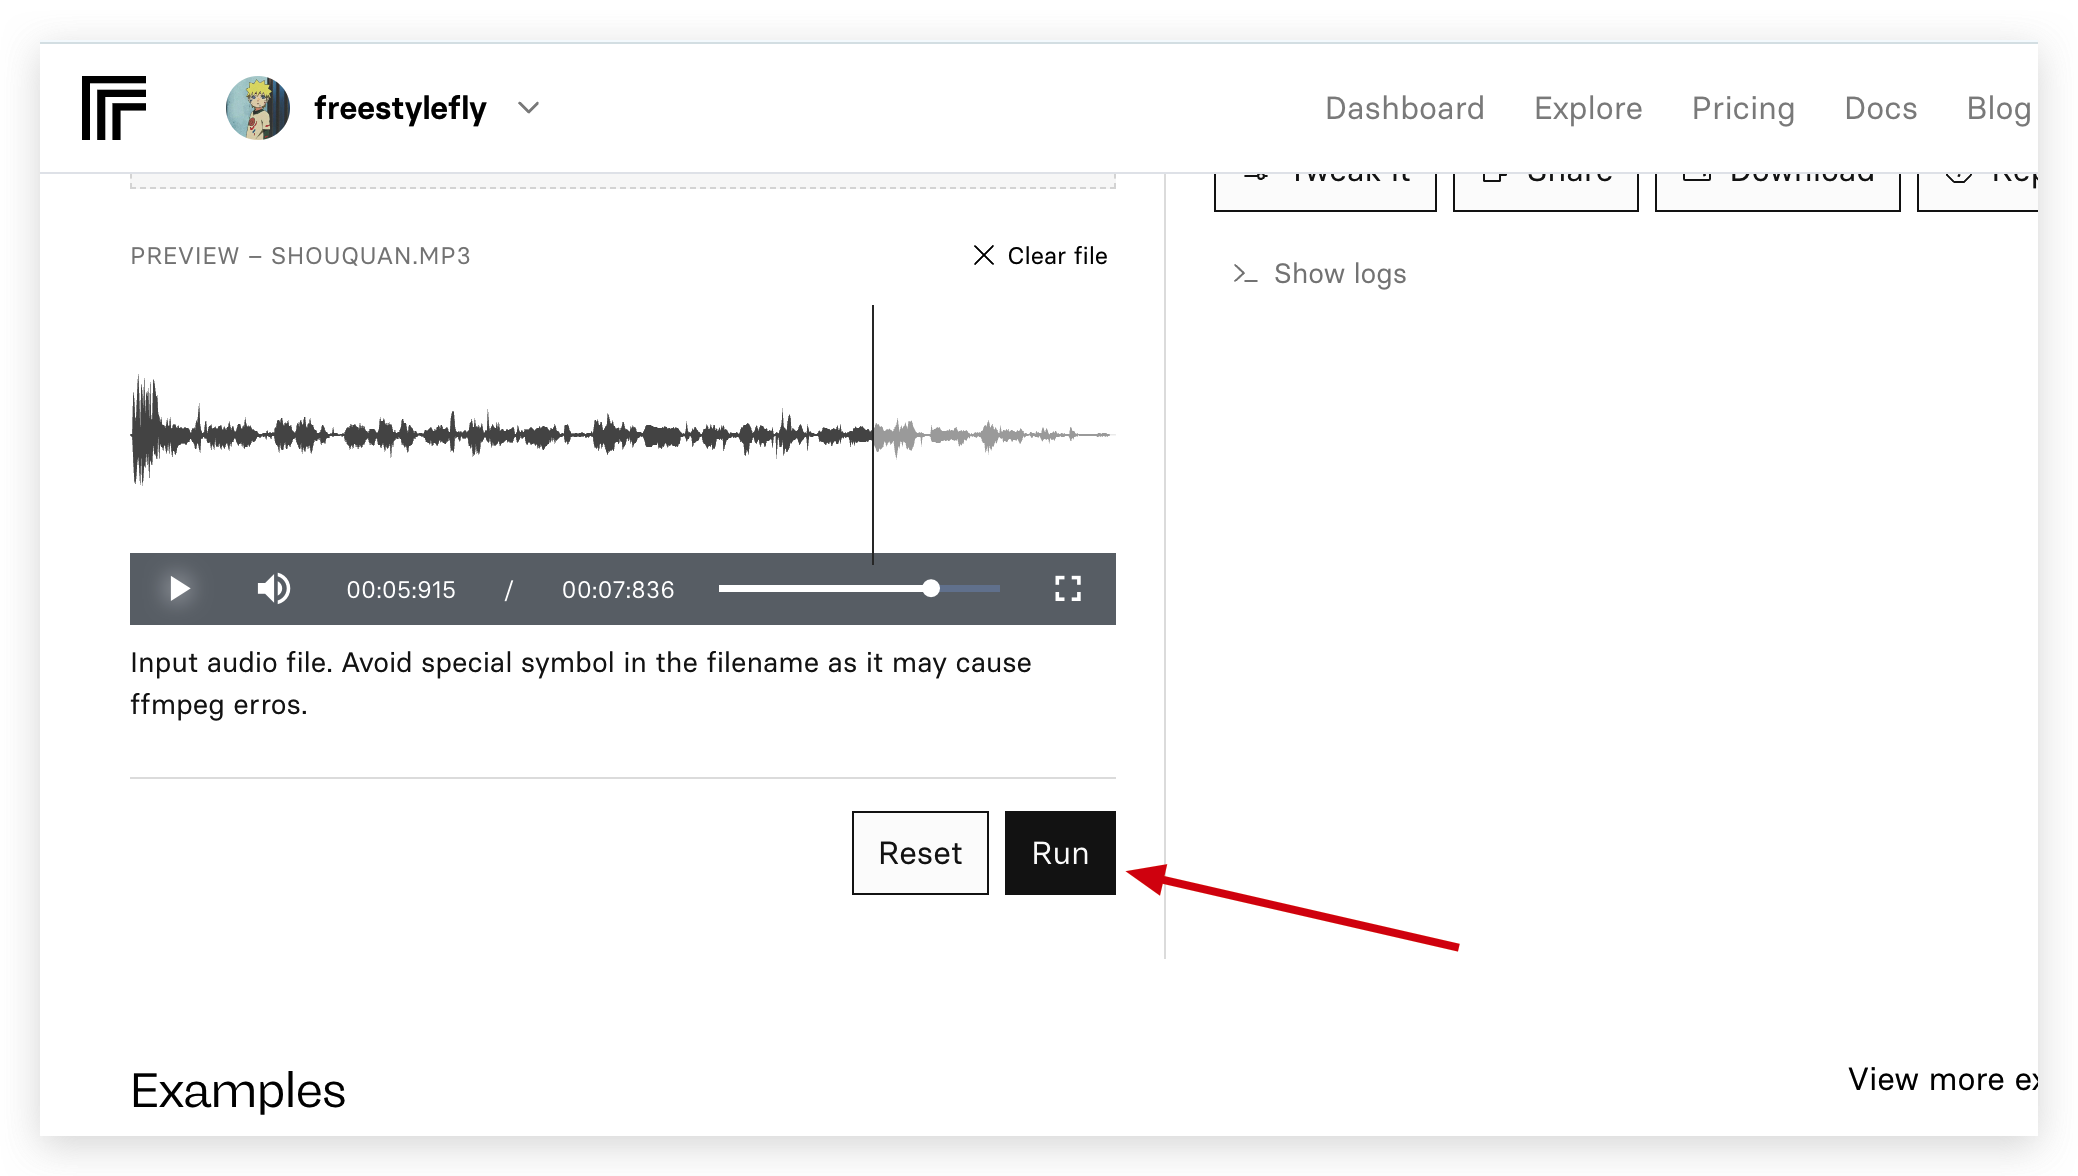The height and width of the screenshot is (1176, 2078).
Task: Open the Pricing page
Action: click(1743, 108)
